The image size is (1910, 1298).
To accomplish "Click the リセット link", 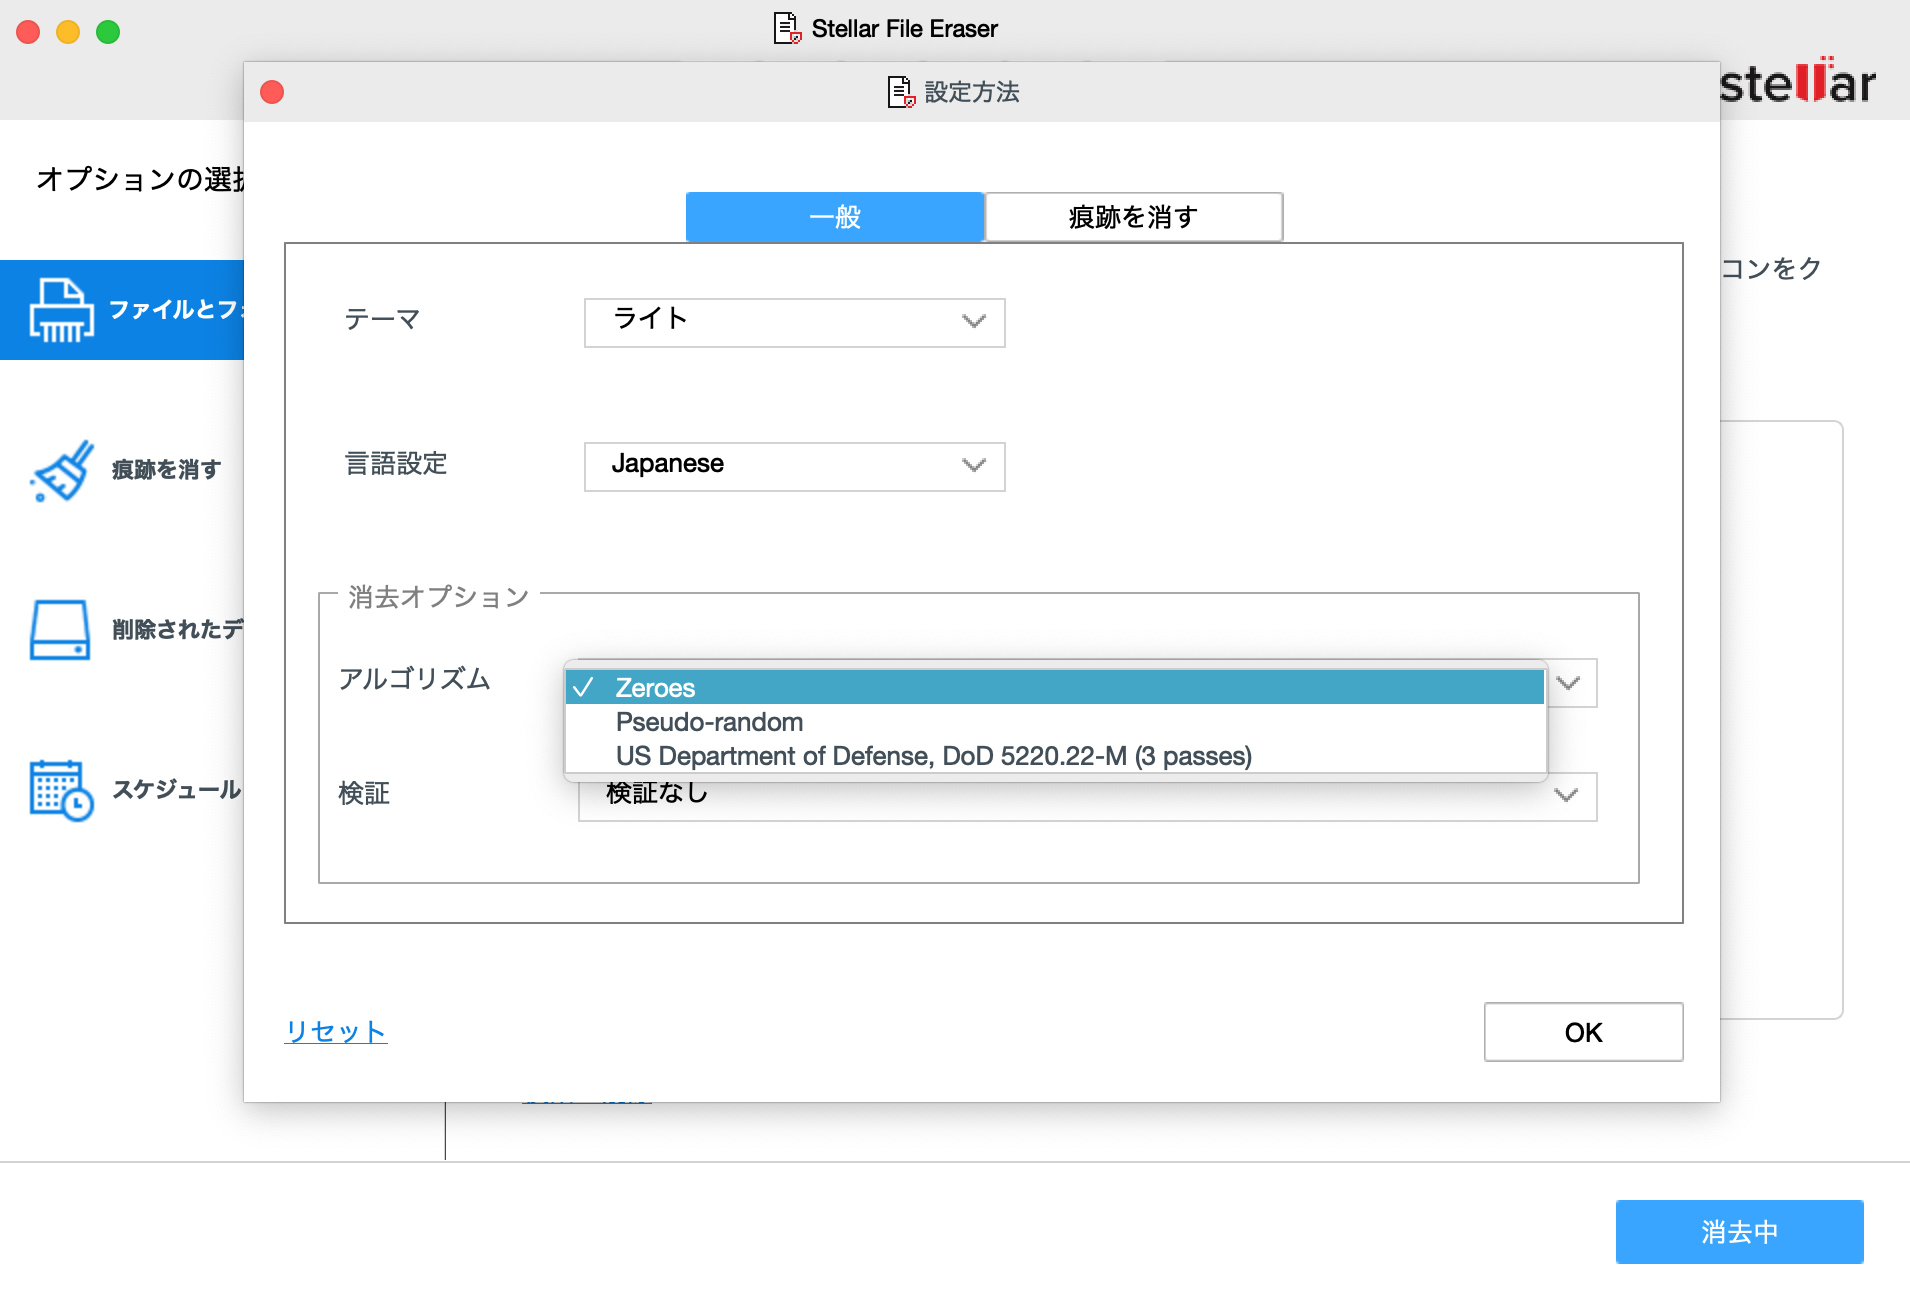I will click(x=336, y=1031).
